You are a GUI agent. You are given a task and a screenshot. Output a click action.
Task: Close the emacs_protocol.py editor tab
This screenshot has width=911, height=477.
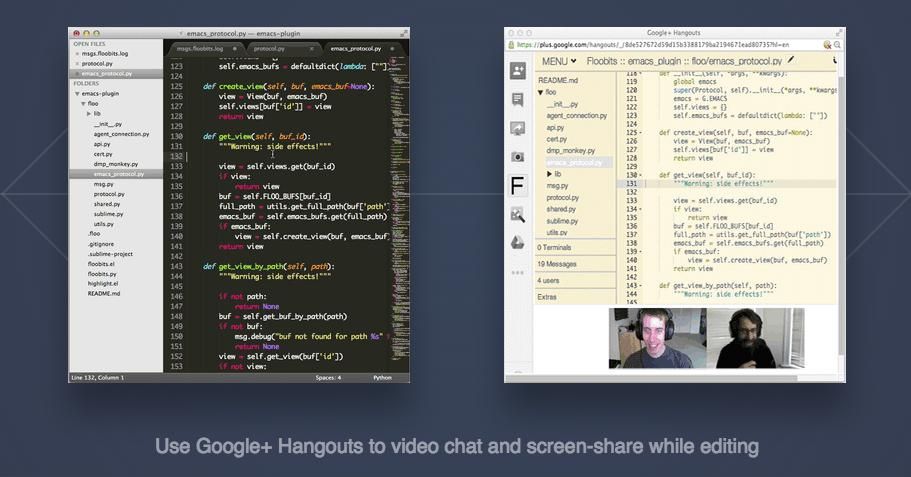[x=392, y=49]
